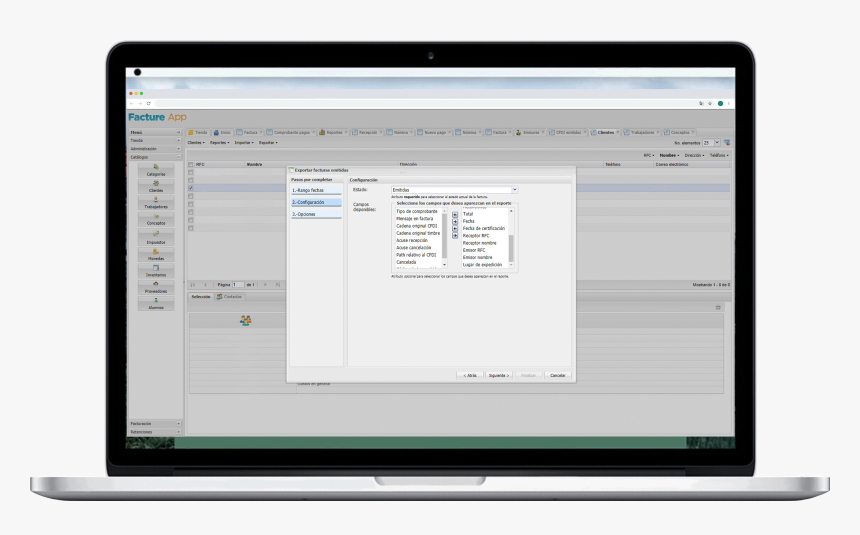Select 'Cadena original CFDI' in available fields

coord(417,226)
